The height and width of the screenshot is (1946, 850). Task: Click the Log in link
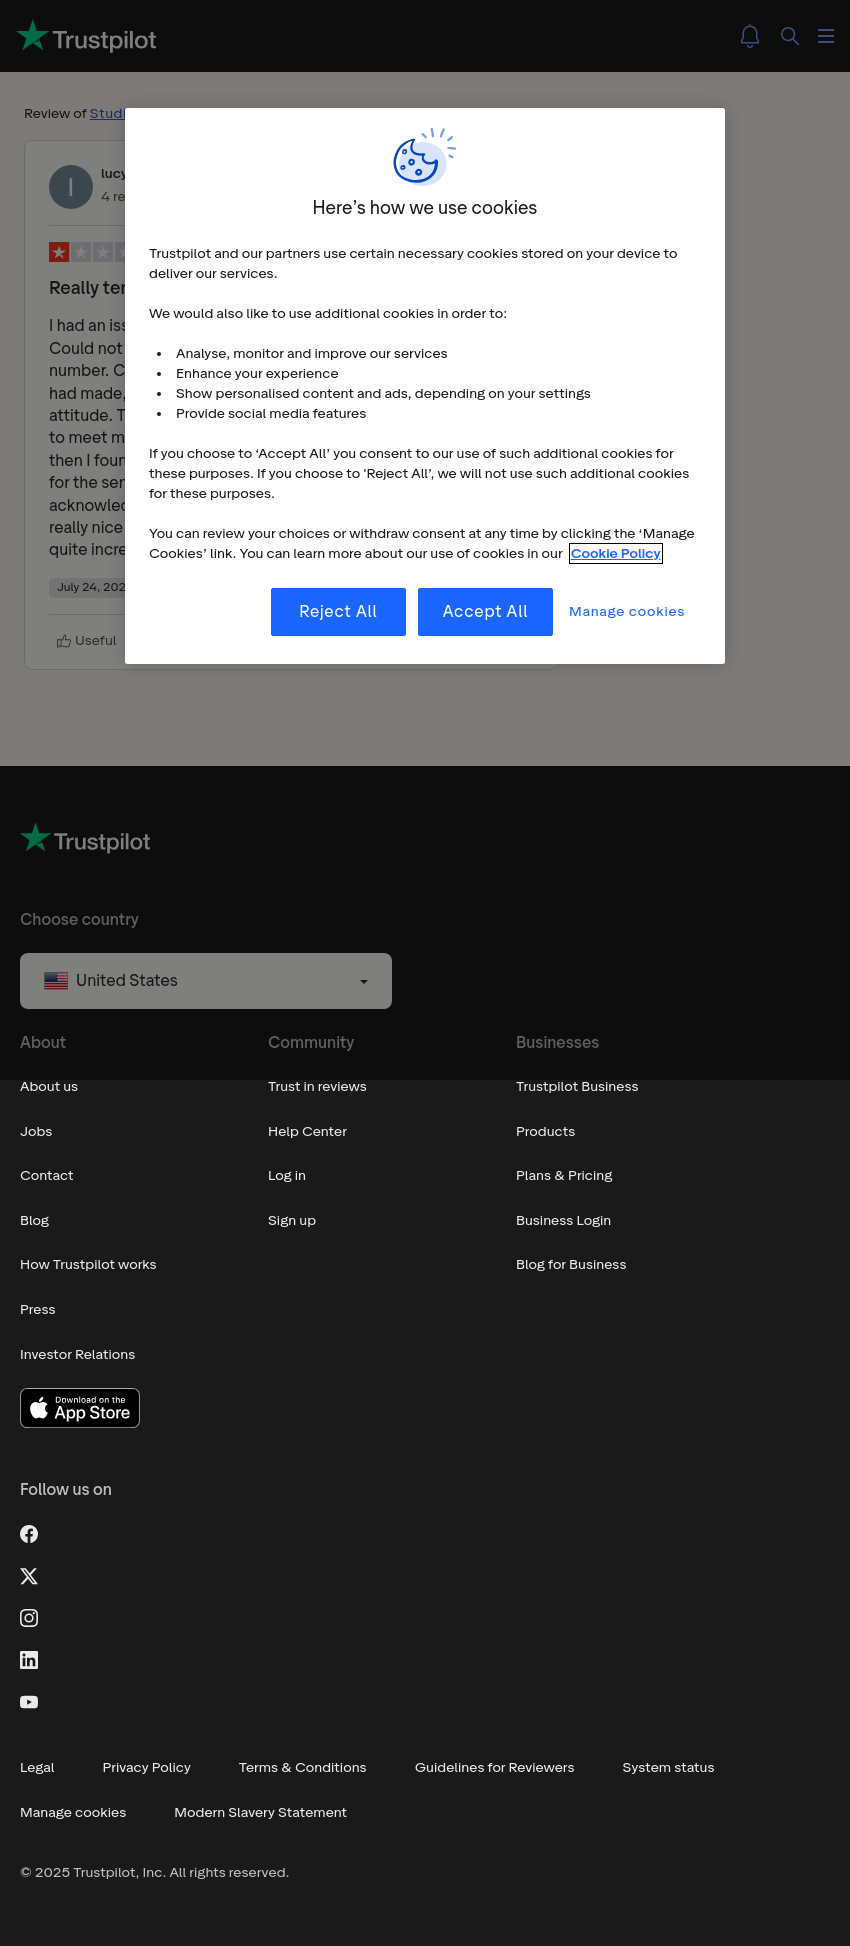287,1176
